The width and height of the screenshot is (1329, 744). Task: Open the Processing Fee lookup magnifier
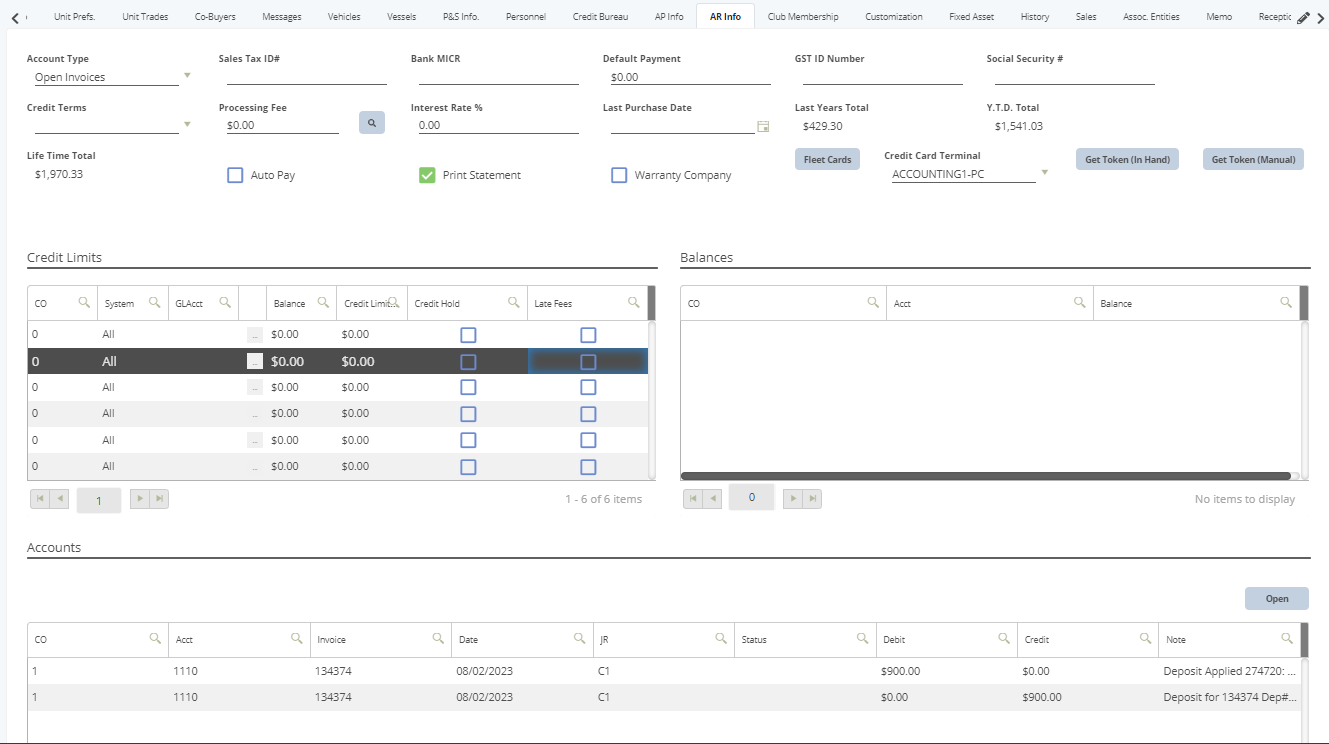(x=371, y=121)
